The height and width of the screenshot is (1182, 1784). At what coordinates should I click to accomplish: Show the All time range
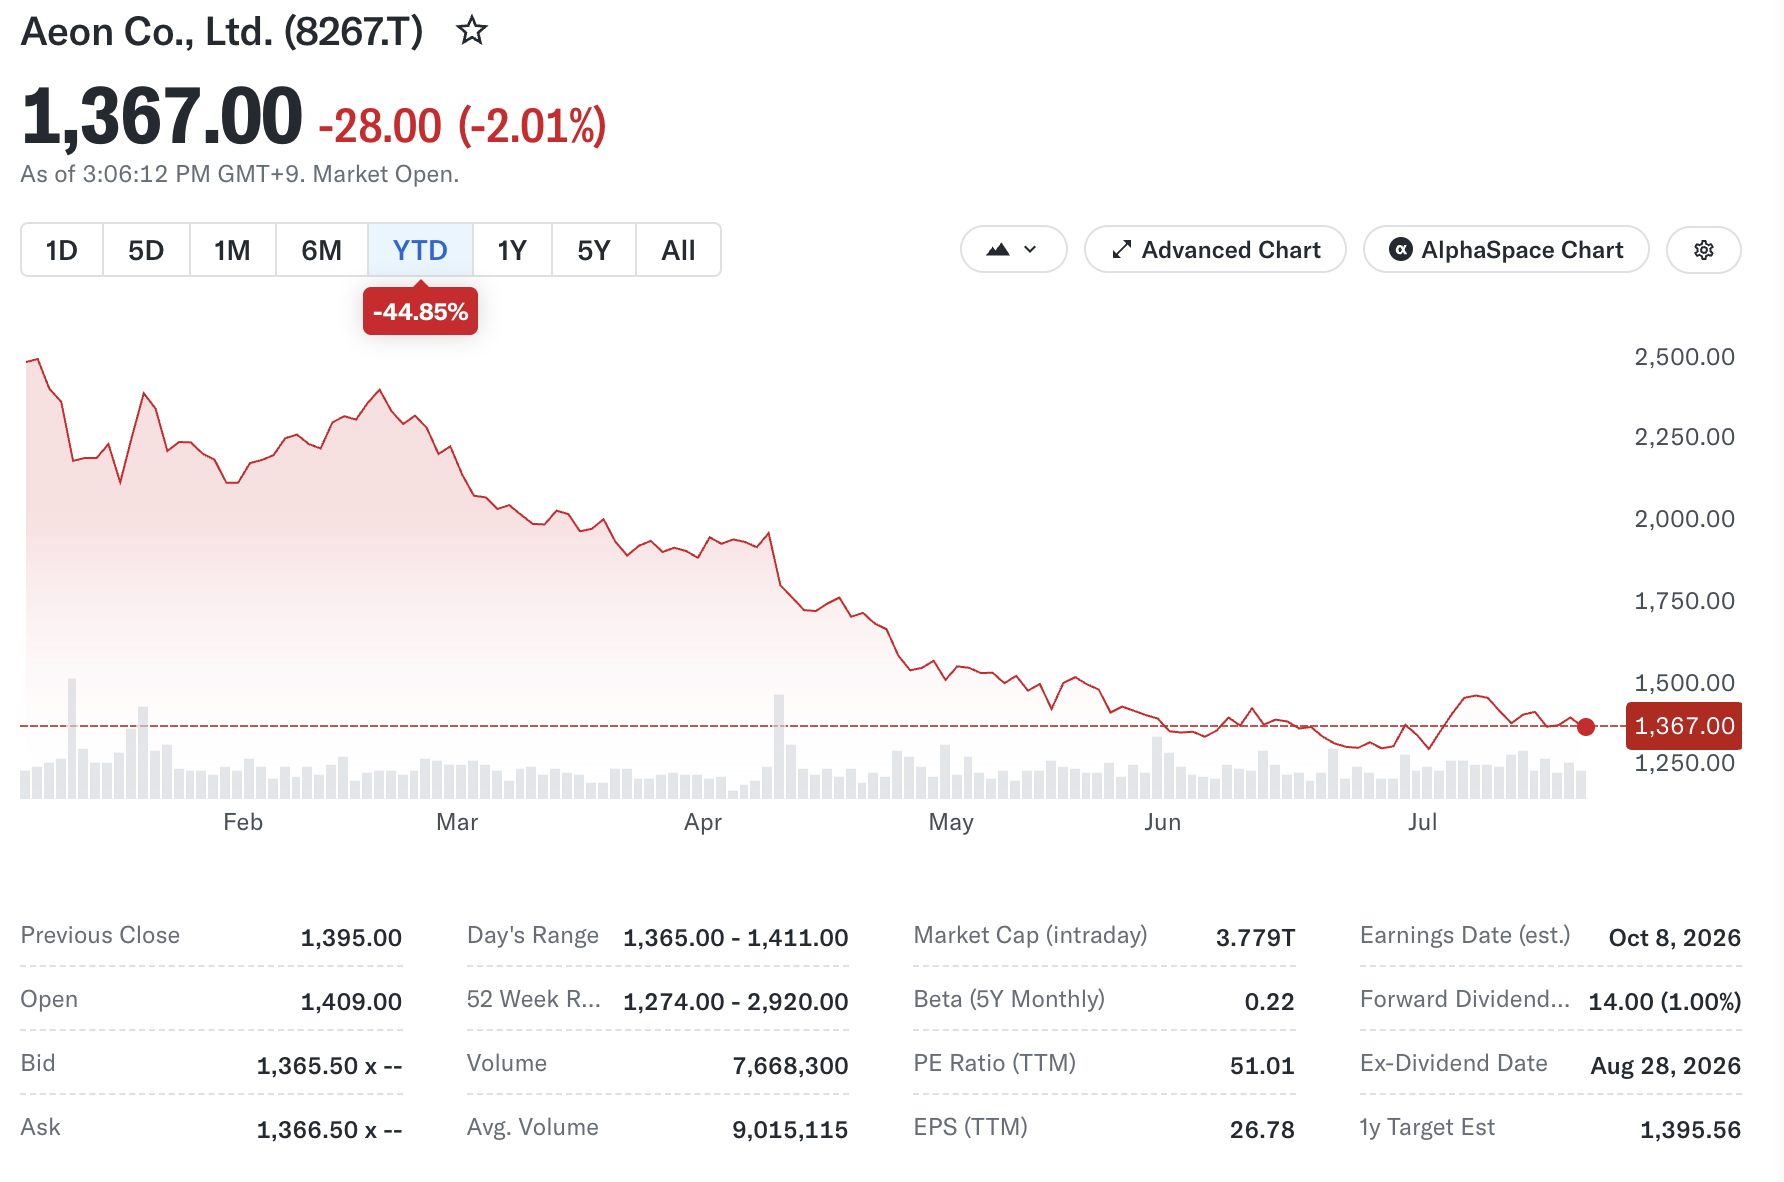click(678, 250)
